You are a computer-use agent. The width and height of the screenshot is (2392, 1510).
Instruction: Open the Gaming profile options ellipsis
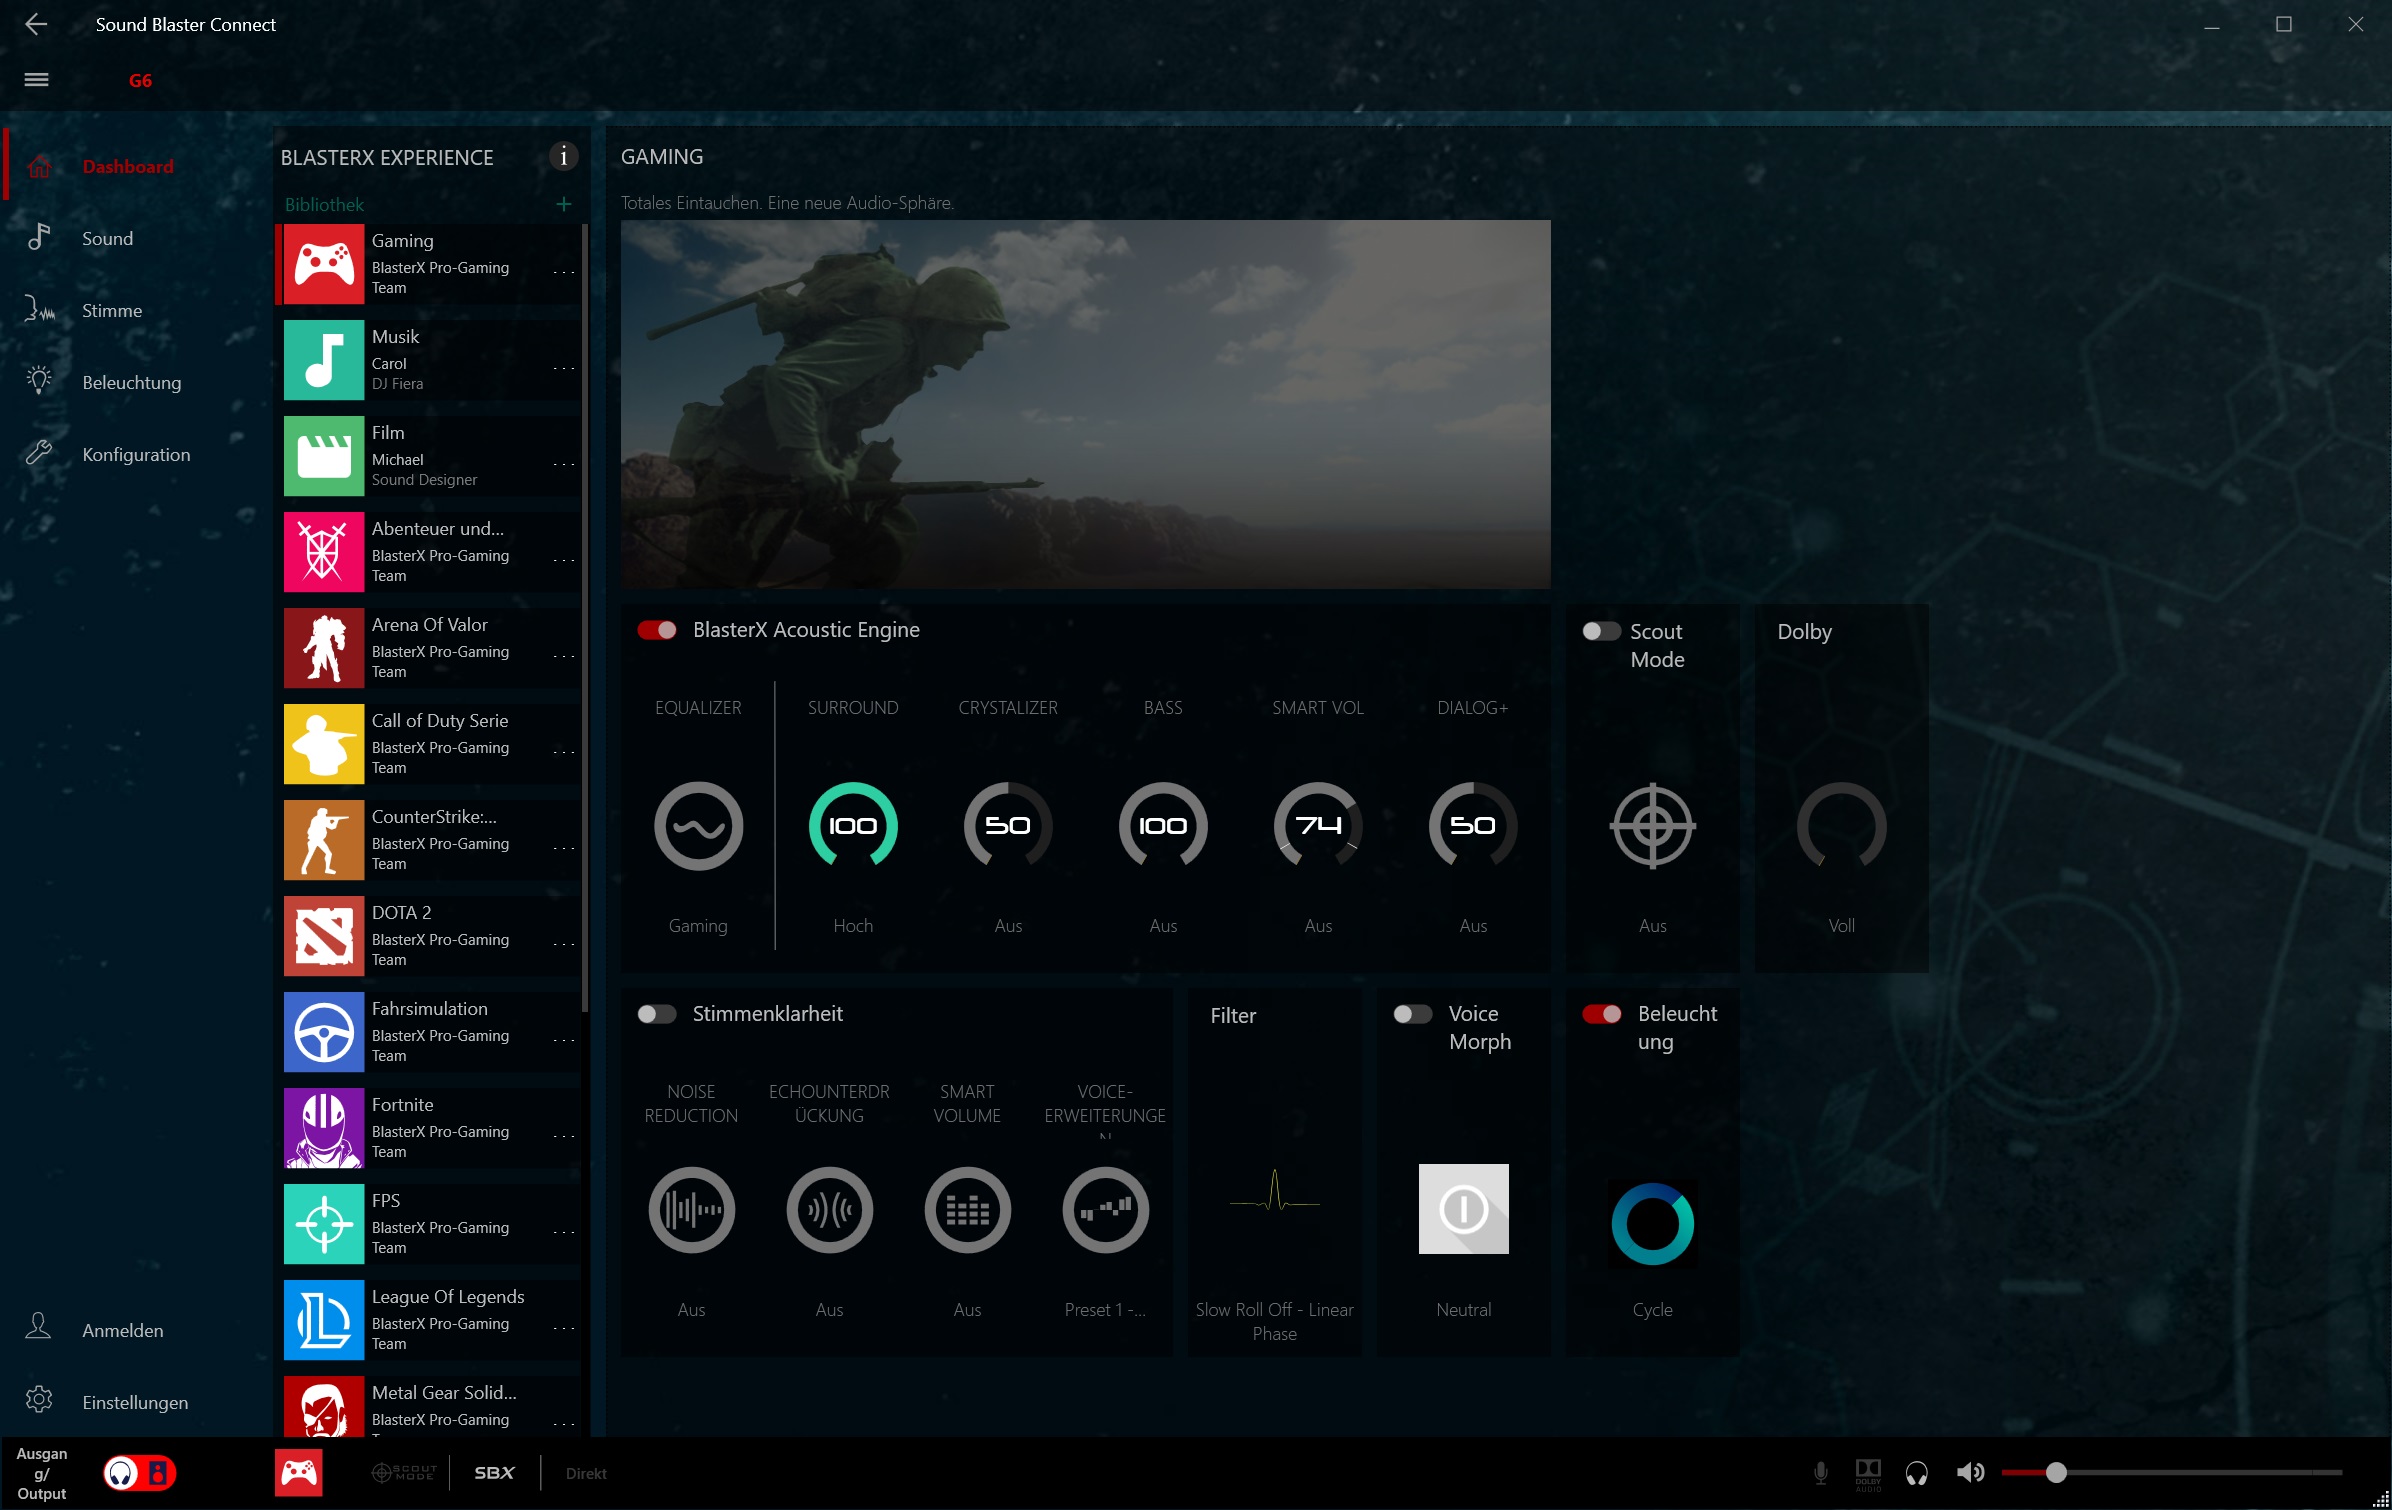pos(564,272)
